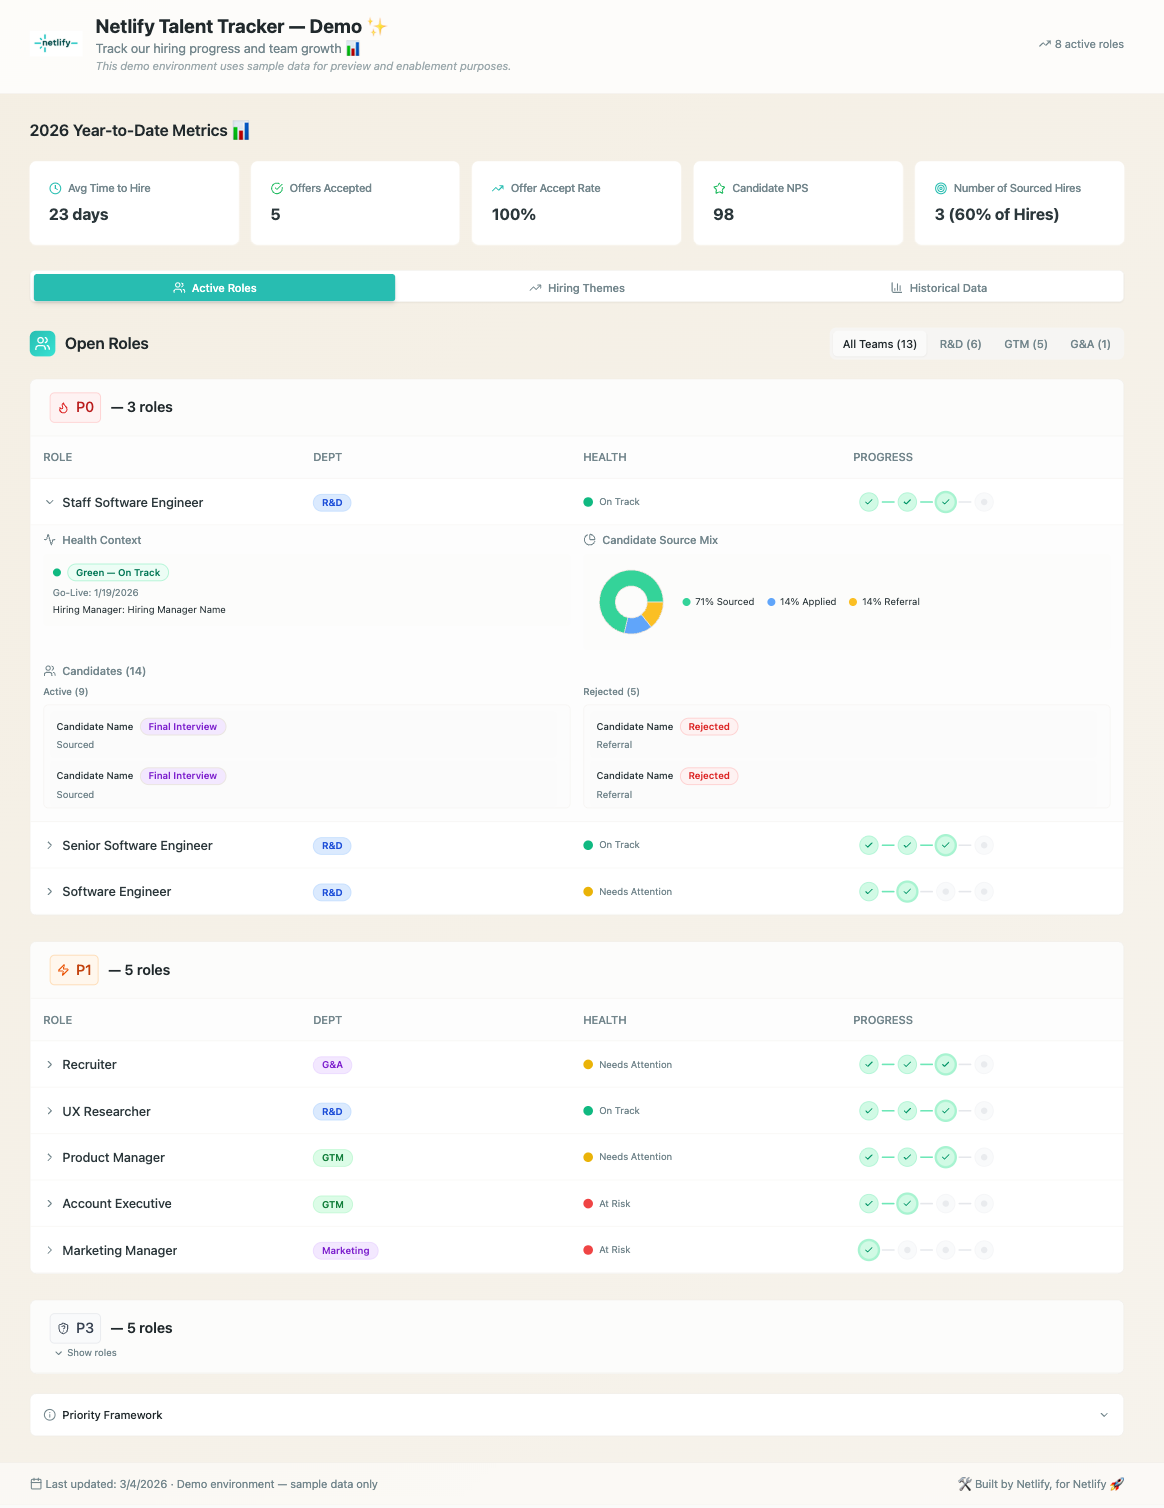Click the calendar icon next to Last updated
This screenshot has height=1508, width=1164.
[x=38, y=1483]
